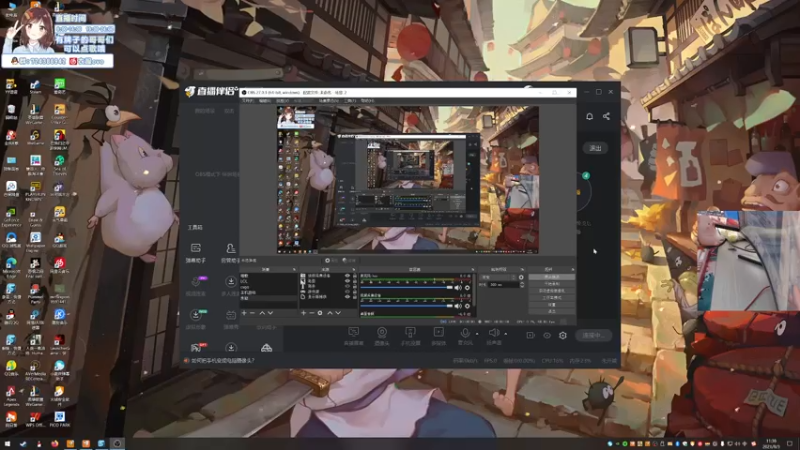Click the eye preview icon in companion bottom bar
800x450 pixels.
pyautogui.click(x=547, y=335)
